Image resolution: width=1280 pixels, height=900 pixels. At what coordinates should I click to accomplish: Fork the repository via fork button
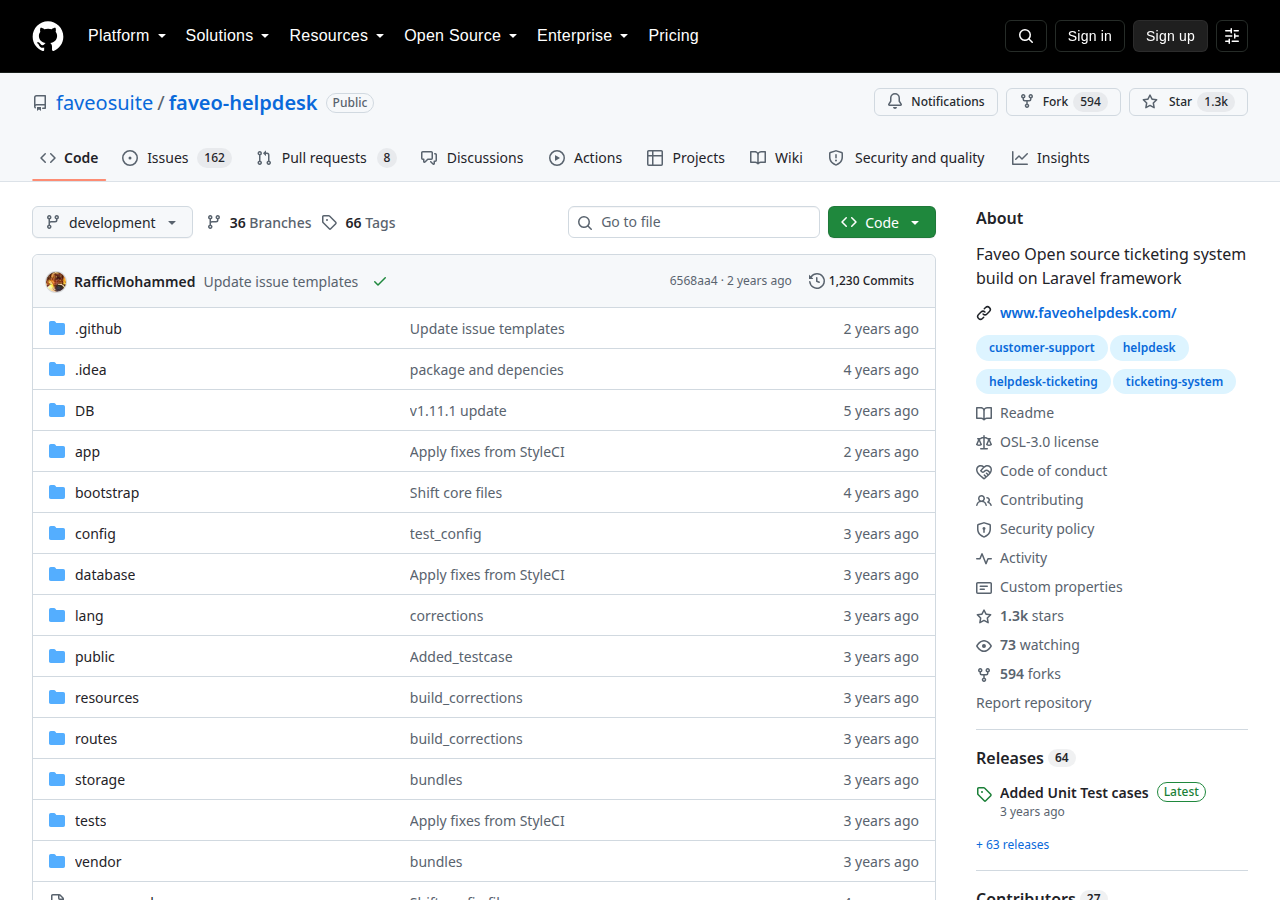tap(1063, 102)
